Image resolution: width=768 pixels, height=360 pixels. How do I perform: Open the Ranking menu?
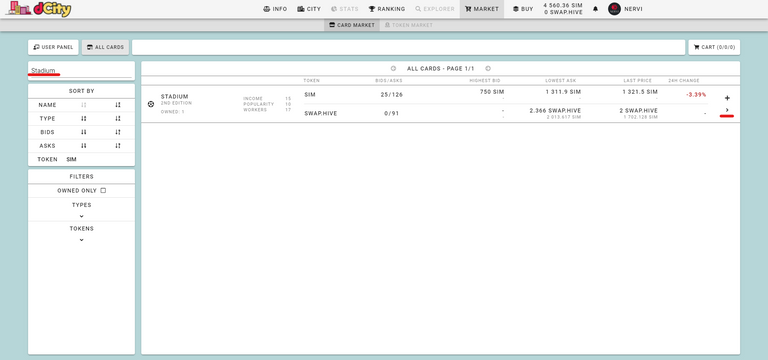click(x=386, y=9)
